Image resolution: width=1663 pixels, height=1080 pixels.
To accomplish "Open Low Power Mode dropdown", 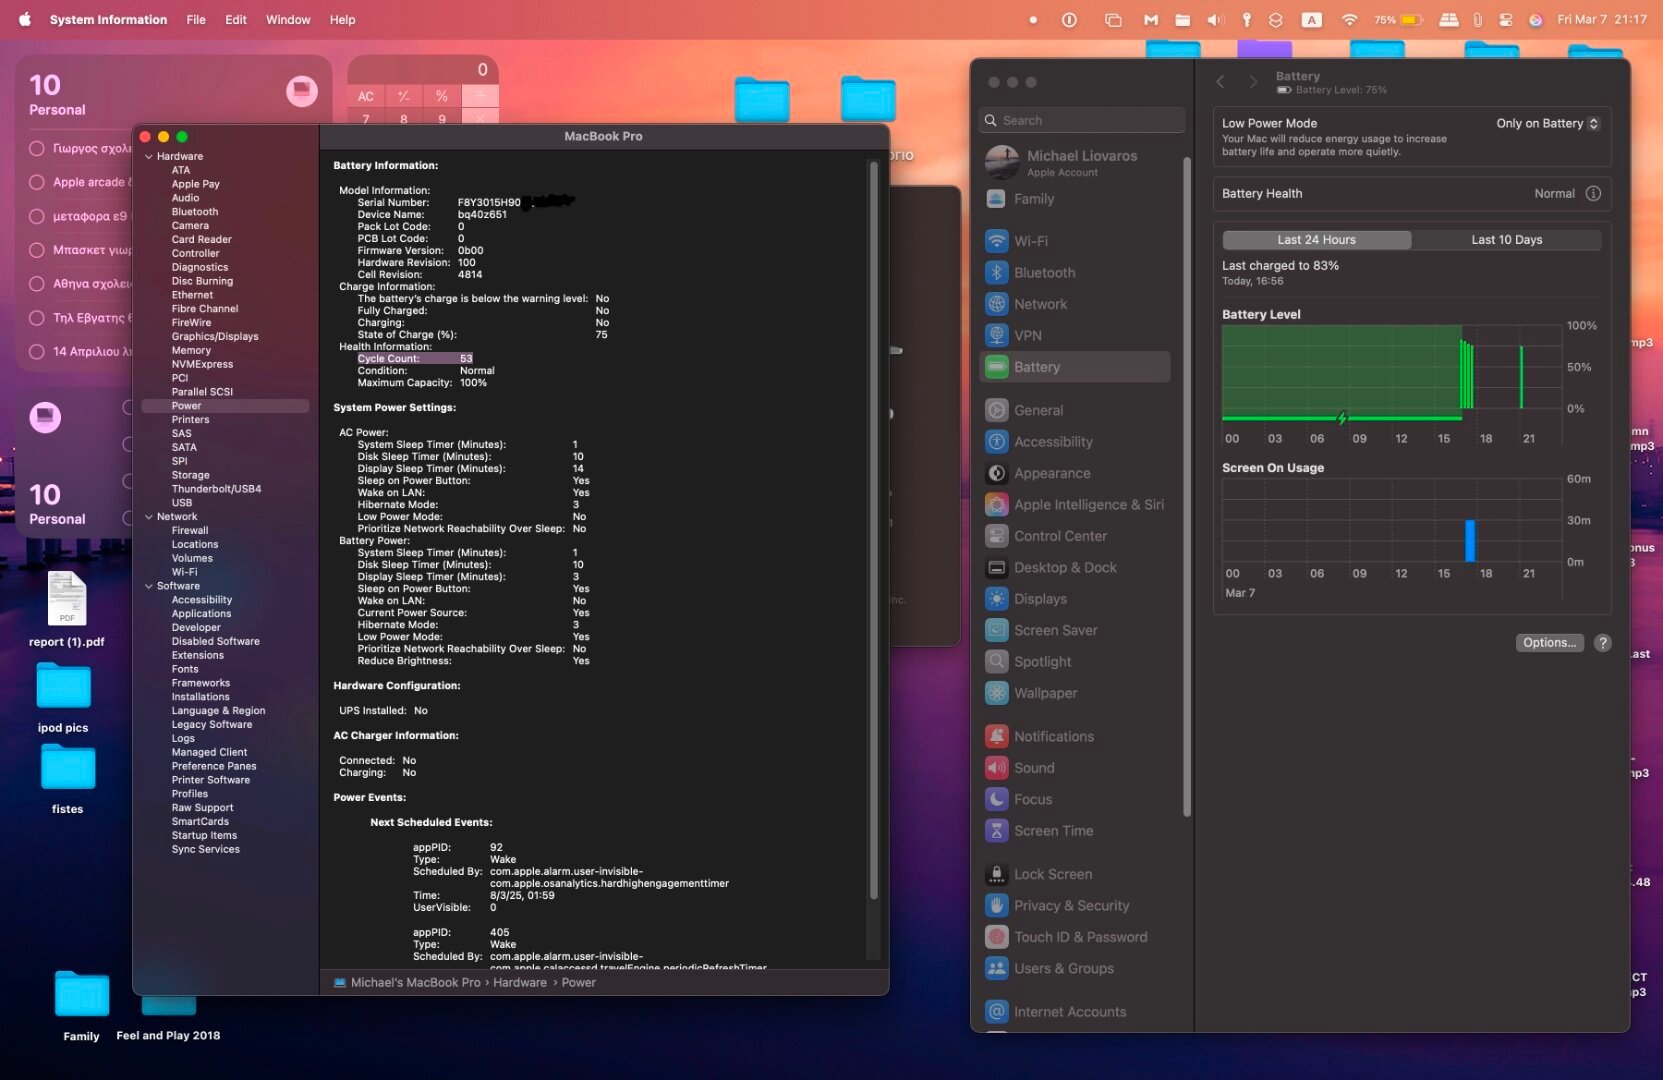I will [1548, 124].
